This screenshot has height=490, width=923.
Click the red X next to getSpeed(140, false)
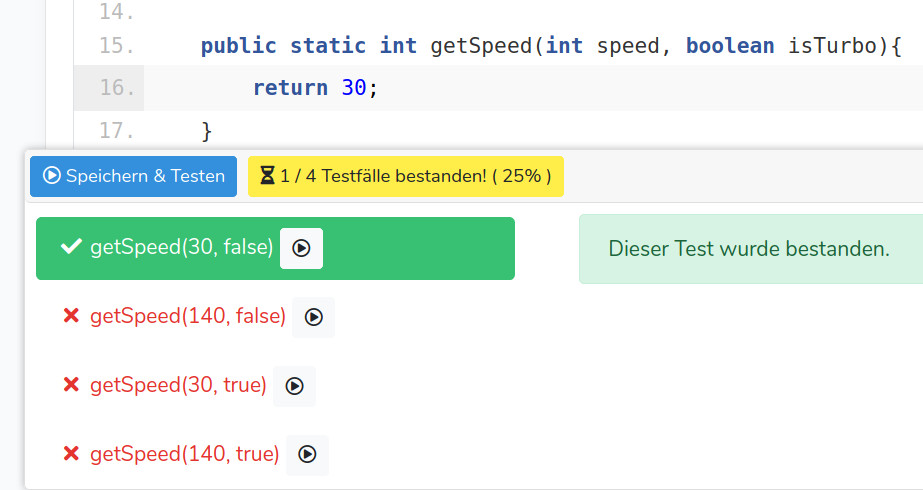pyautogui.click(x=71, y=316)
